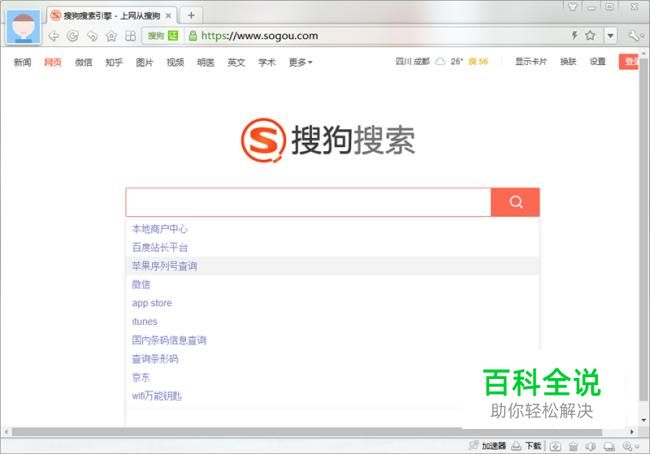Bookmark page with the star icon
Image resolution: width=650 pixels, height=454 pixels.
tap(590, 36)
